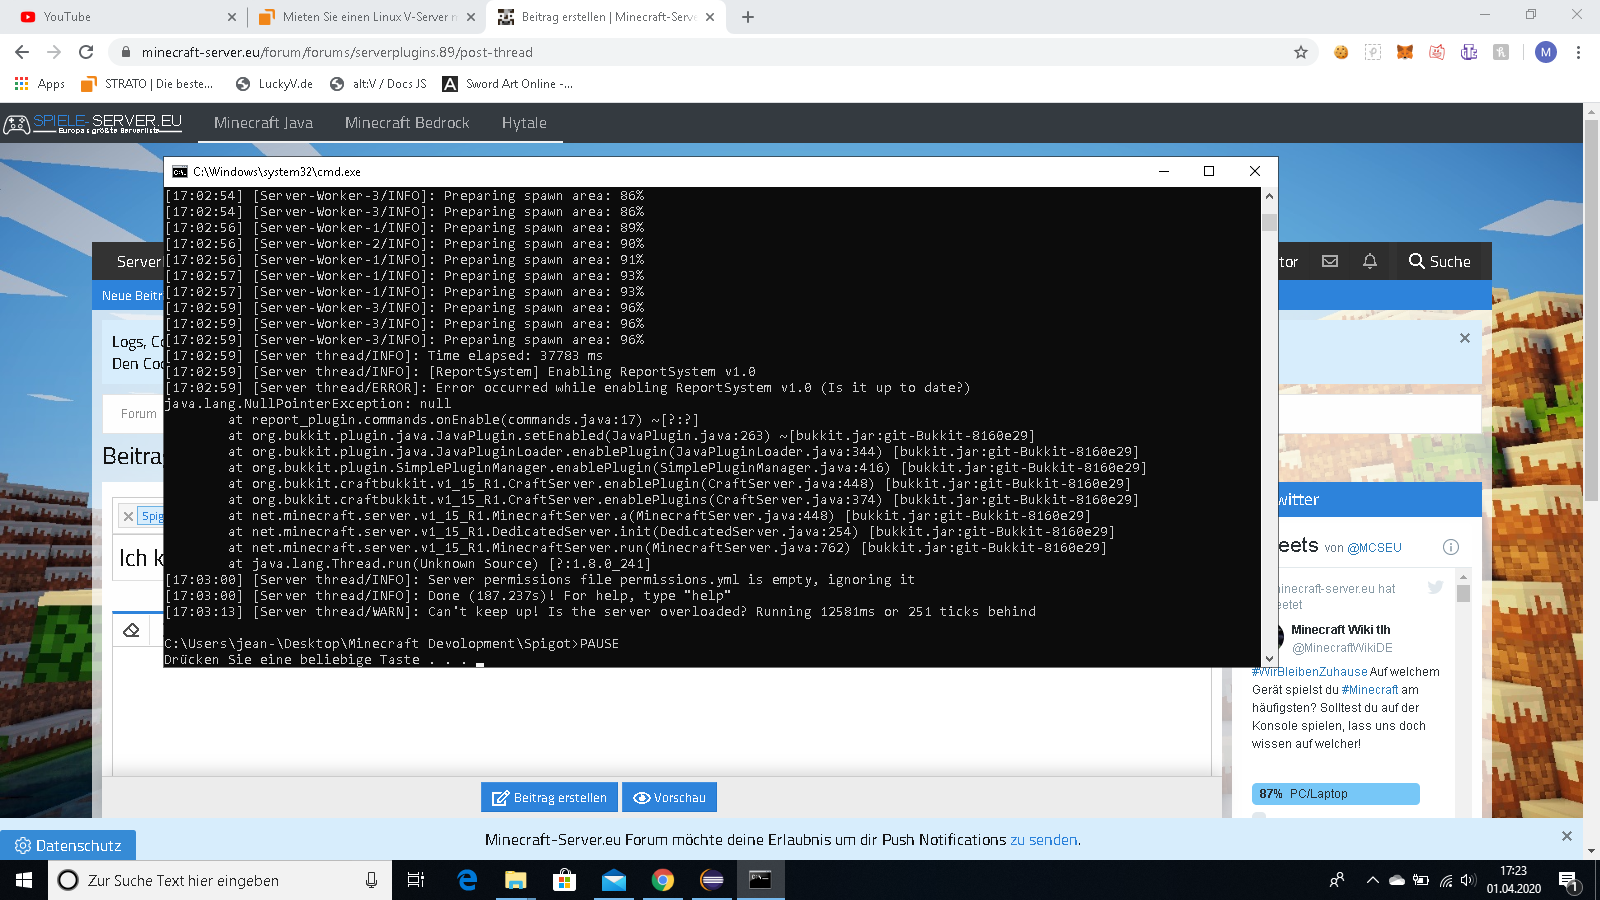Open Microsoft Edge from taskbar

tap(467, 880)
